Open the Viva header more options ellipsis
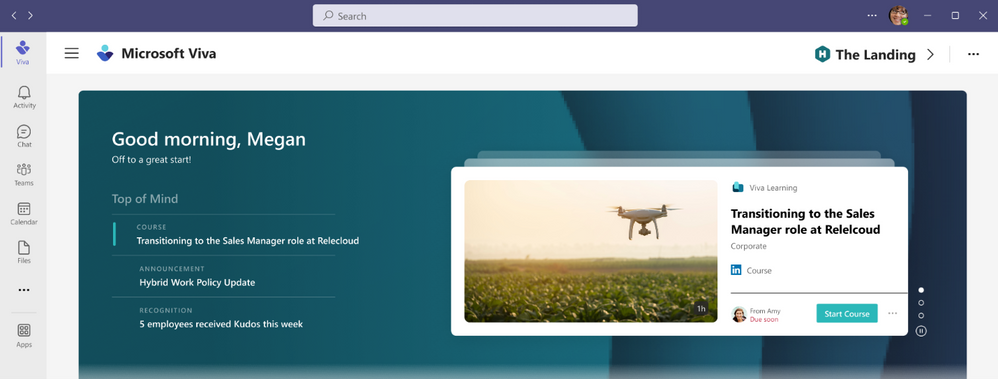Image resolution: width=998 pixels, height=379 pixels. point(973,55)
